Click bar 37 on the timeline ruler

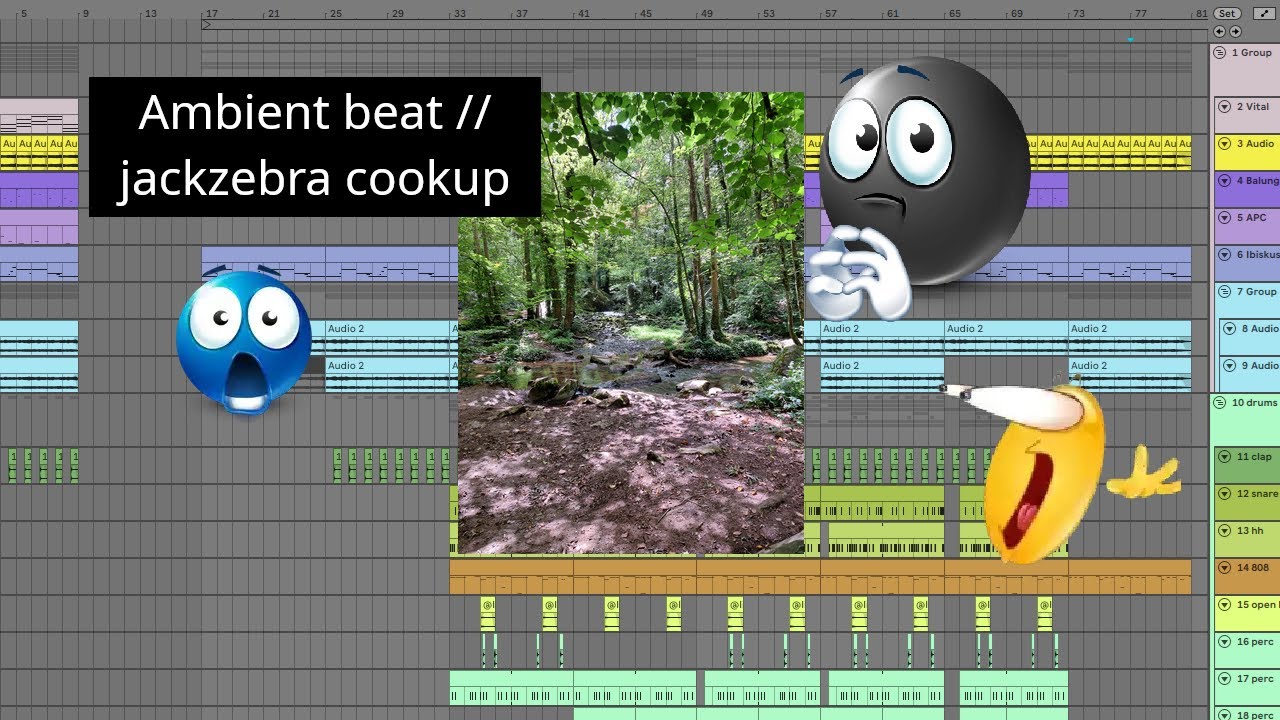522,14
